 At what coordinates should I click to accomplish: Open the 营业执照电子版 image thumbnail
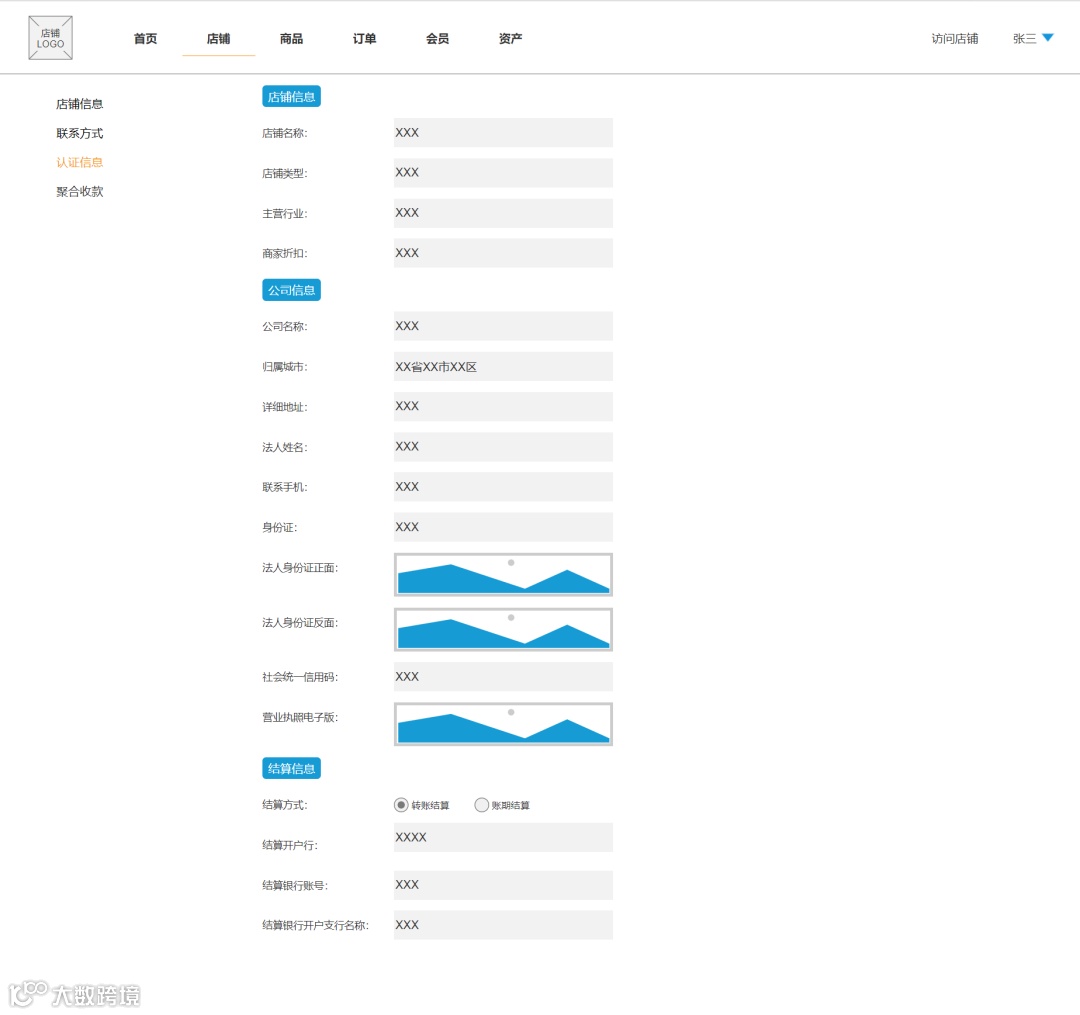[x=503, y=724]
